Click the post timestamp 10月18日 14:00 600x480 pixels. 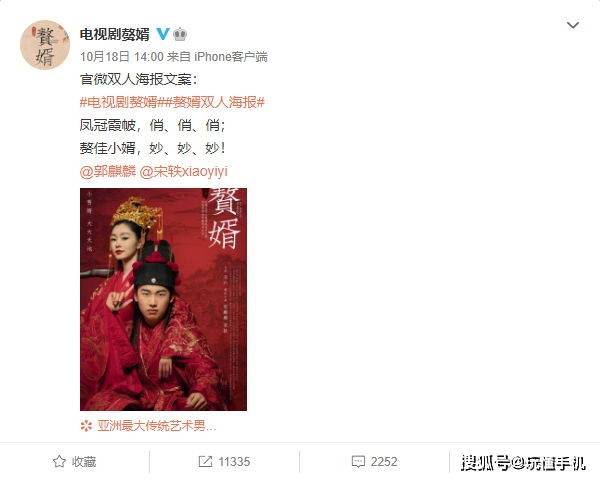coord(122,57)
